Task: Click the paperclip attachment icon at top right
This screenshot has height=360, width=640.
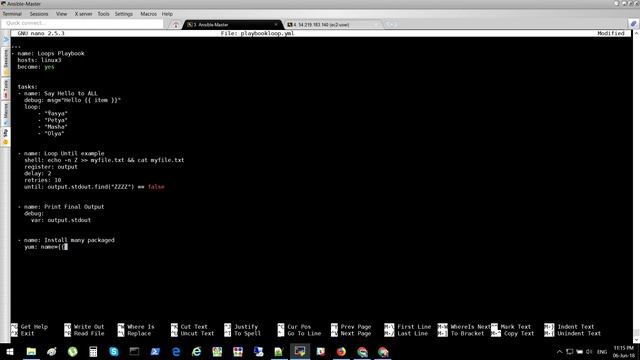Action: pyautogui.click(x=633, y=24)
